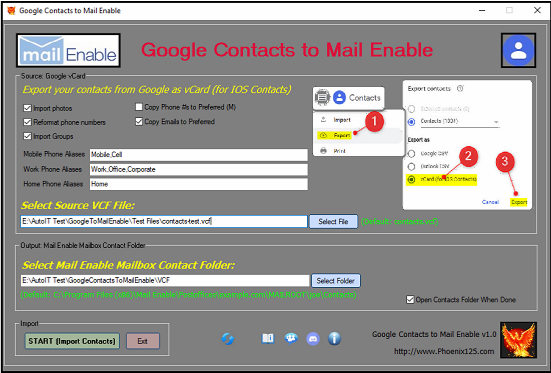The image size is (551, 373).
Task: Toggle Open Contacts Folder When Done
Action: 410,300
